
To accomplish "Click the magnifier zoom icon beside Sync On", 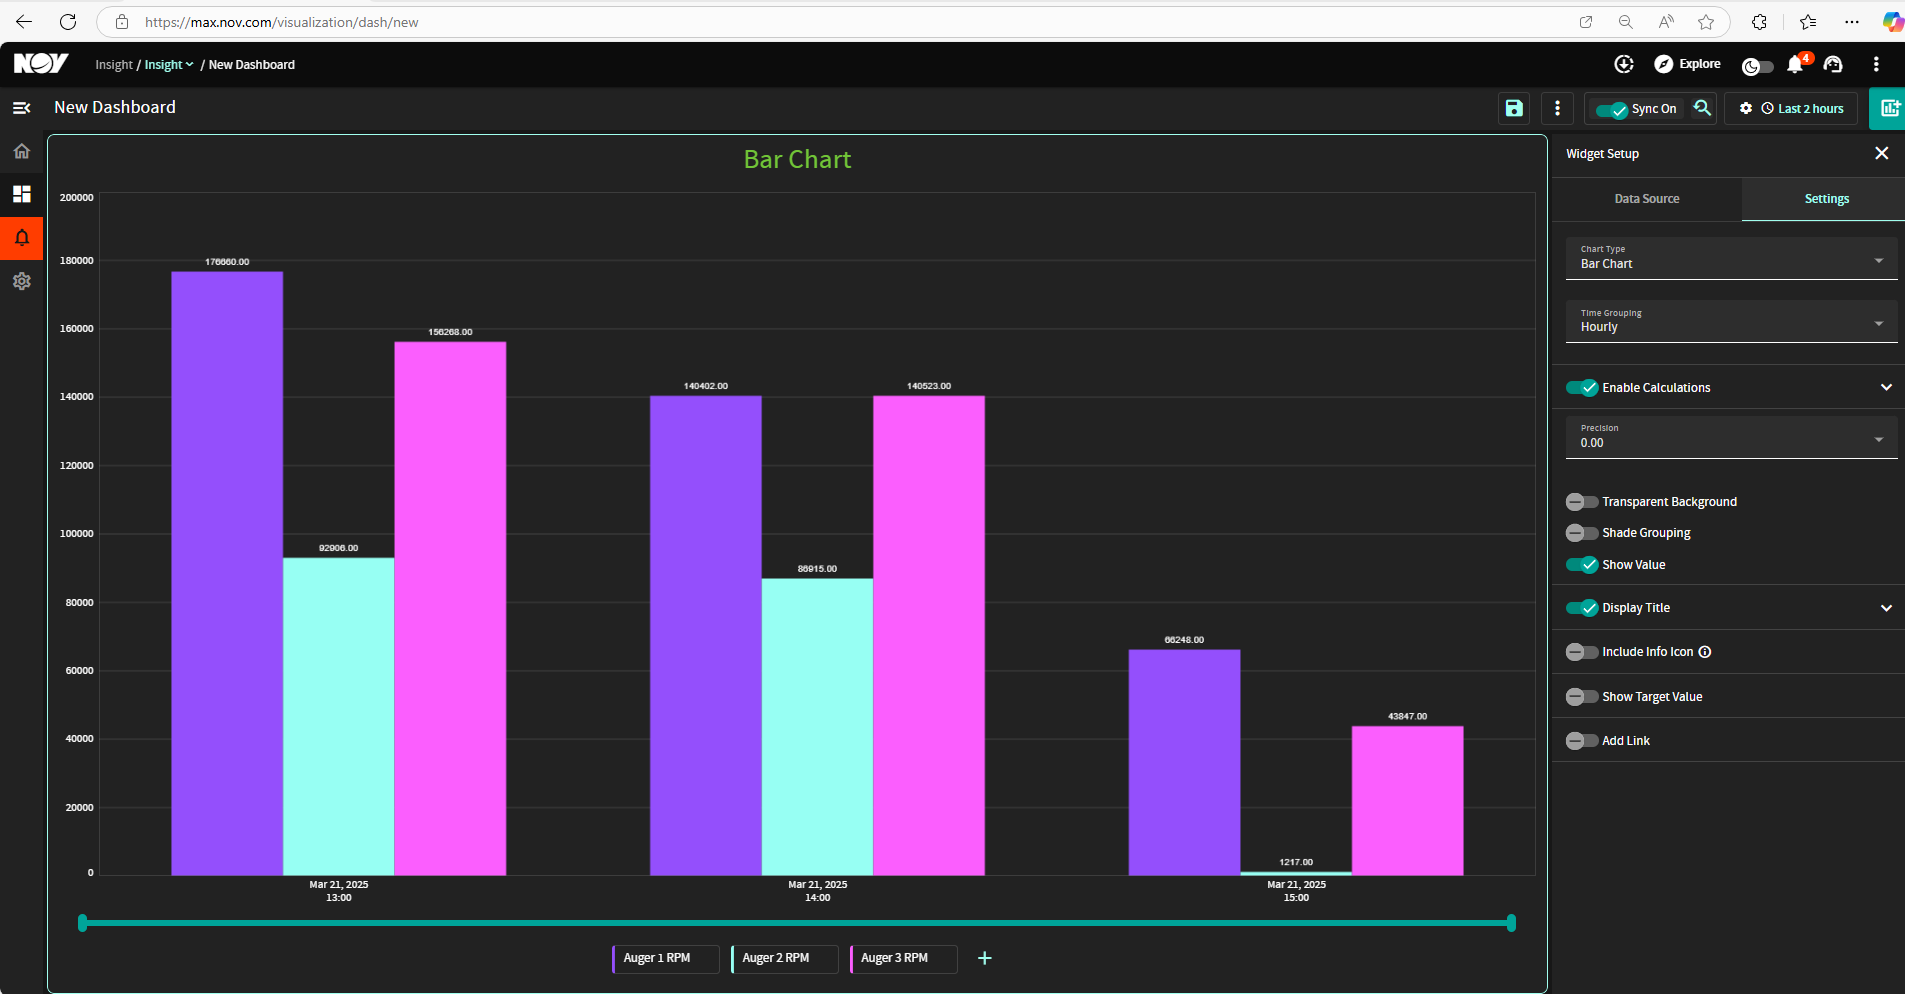I will click(1702, 108).
